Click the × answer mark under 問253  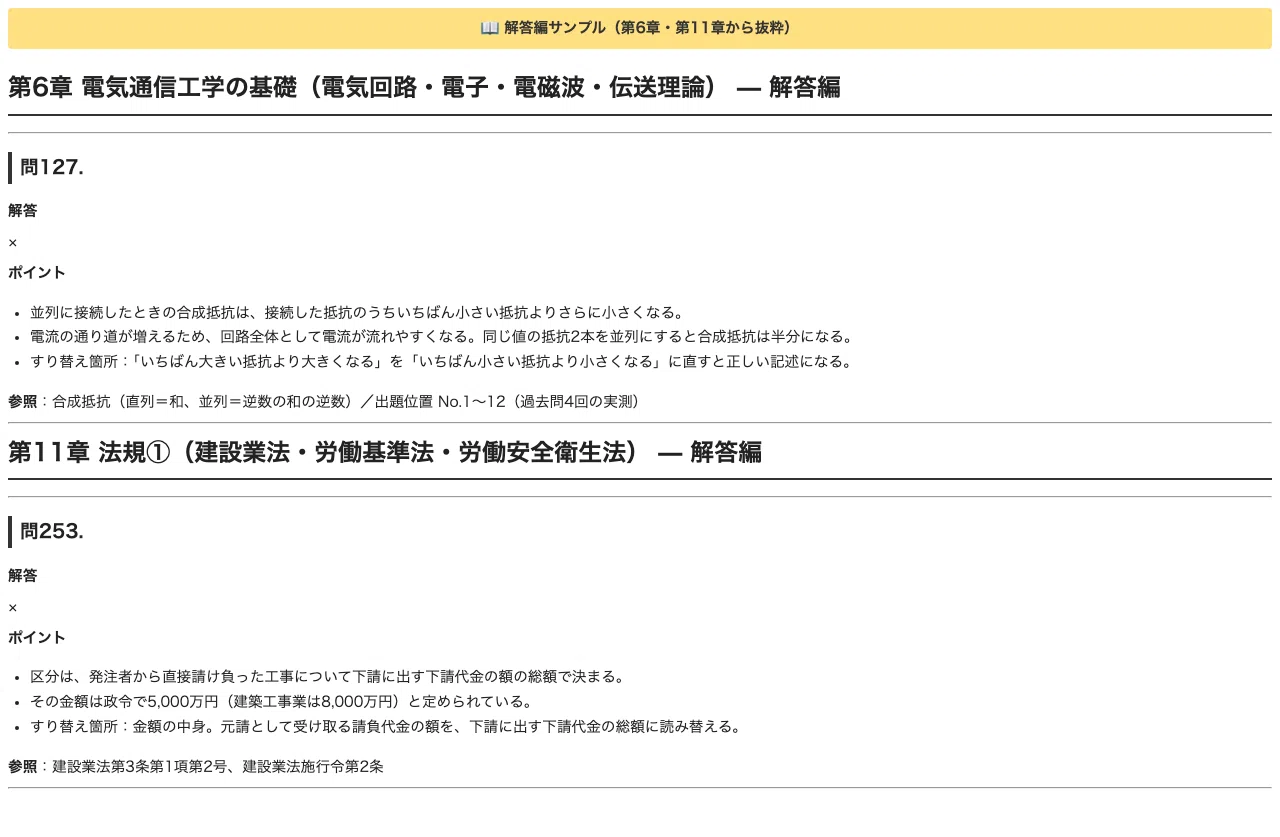pyautogui.click(x=13, y=607)
